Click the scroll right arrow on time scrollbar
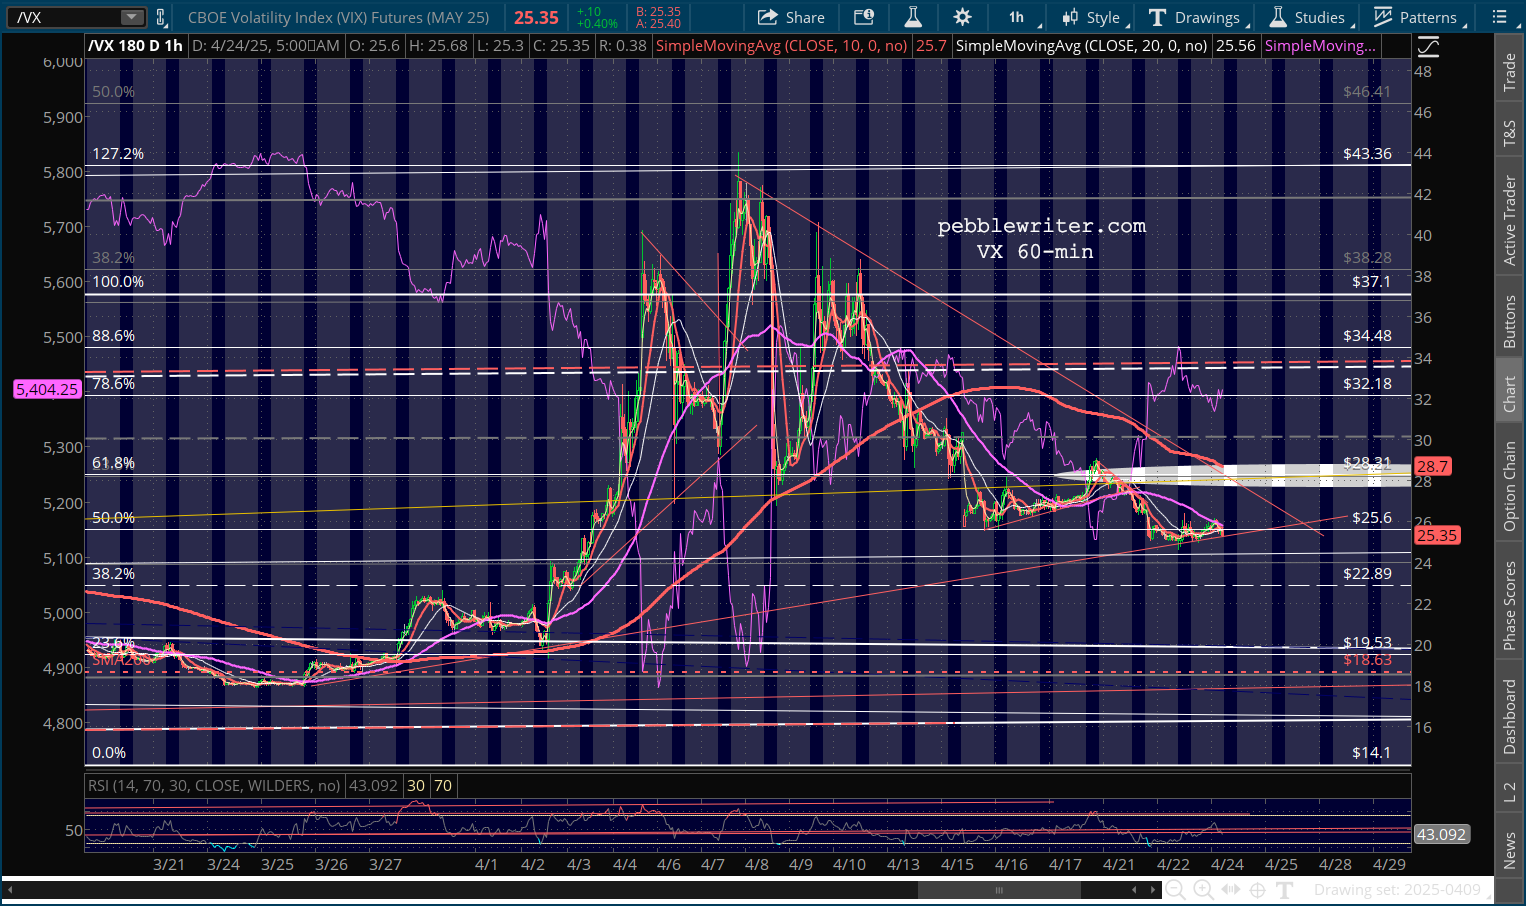 (1151, 889)
